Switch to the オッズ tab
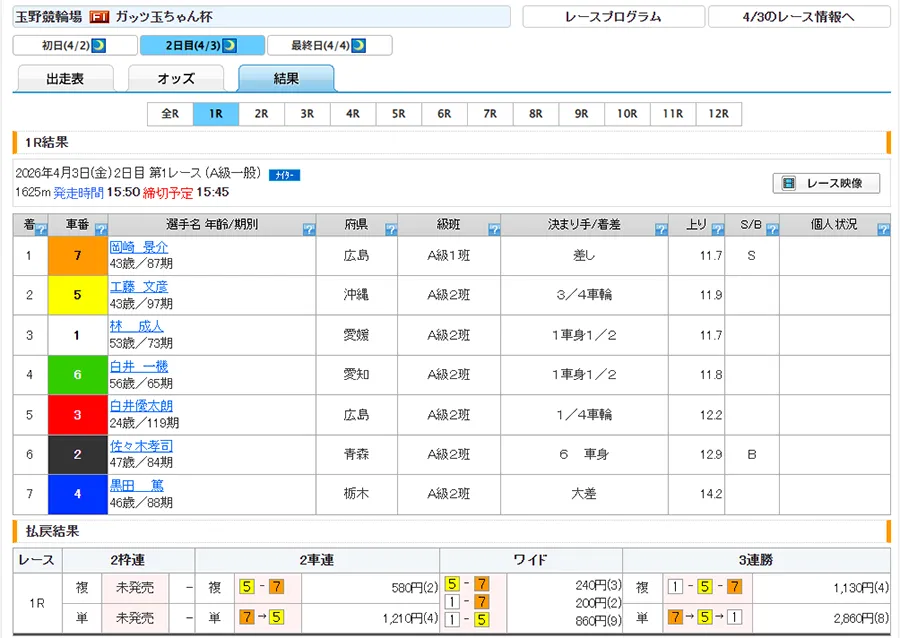The width and height of the screenshot is (900, 638). click(x=176, y=79)
